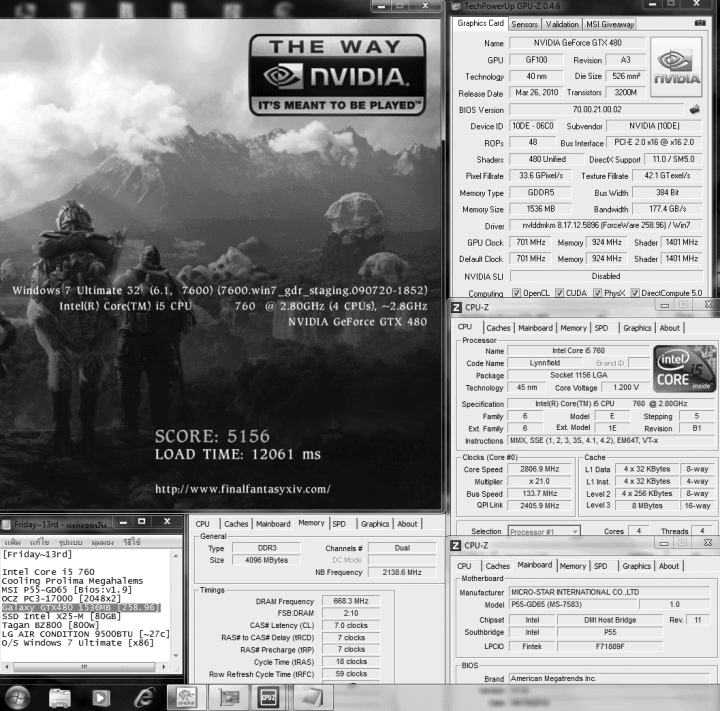Image resolution: width=720 pixels, height=711 pixels.
Task: Toggle the PhysX checkbox
Action: click(x=597, y=293)
